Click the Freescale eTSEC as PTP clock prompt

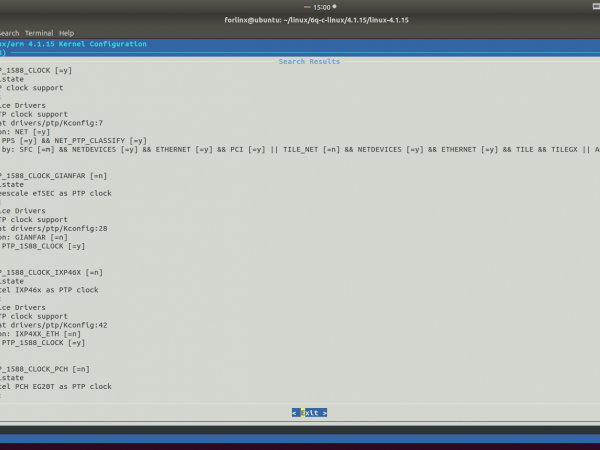(x=57, y=193)
